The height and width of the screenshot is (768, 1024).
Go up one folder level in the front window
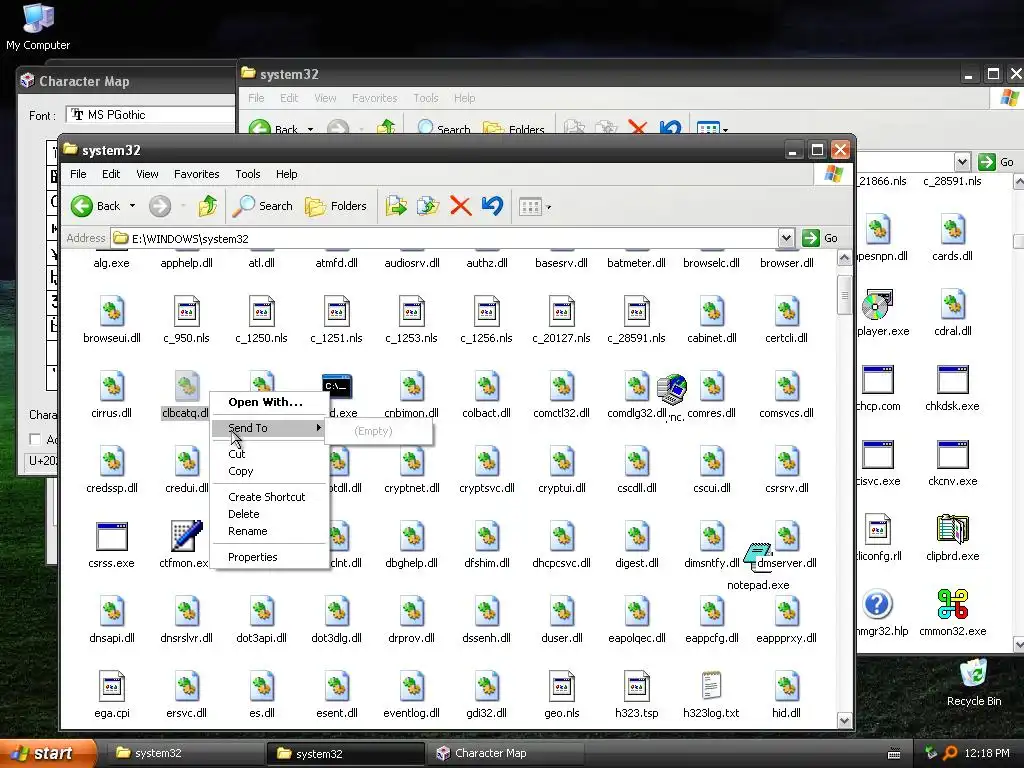pyautogui.click(x=208, y=206)
